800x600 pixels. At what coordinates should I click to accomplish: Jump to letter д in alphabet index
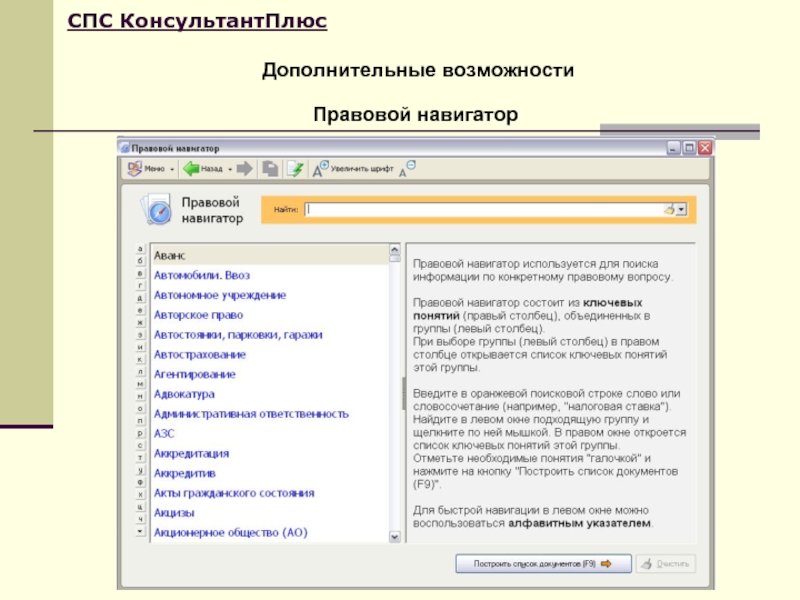pos(140,298)
